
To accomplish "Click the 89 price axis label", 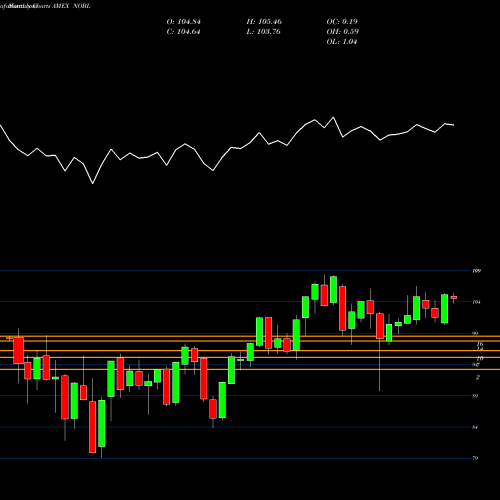I will pos(475,396).
